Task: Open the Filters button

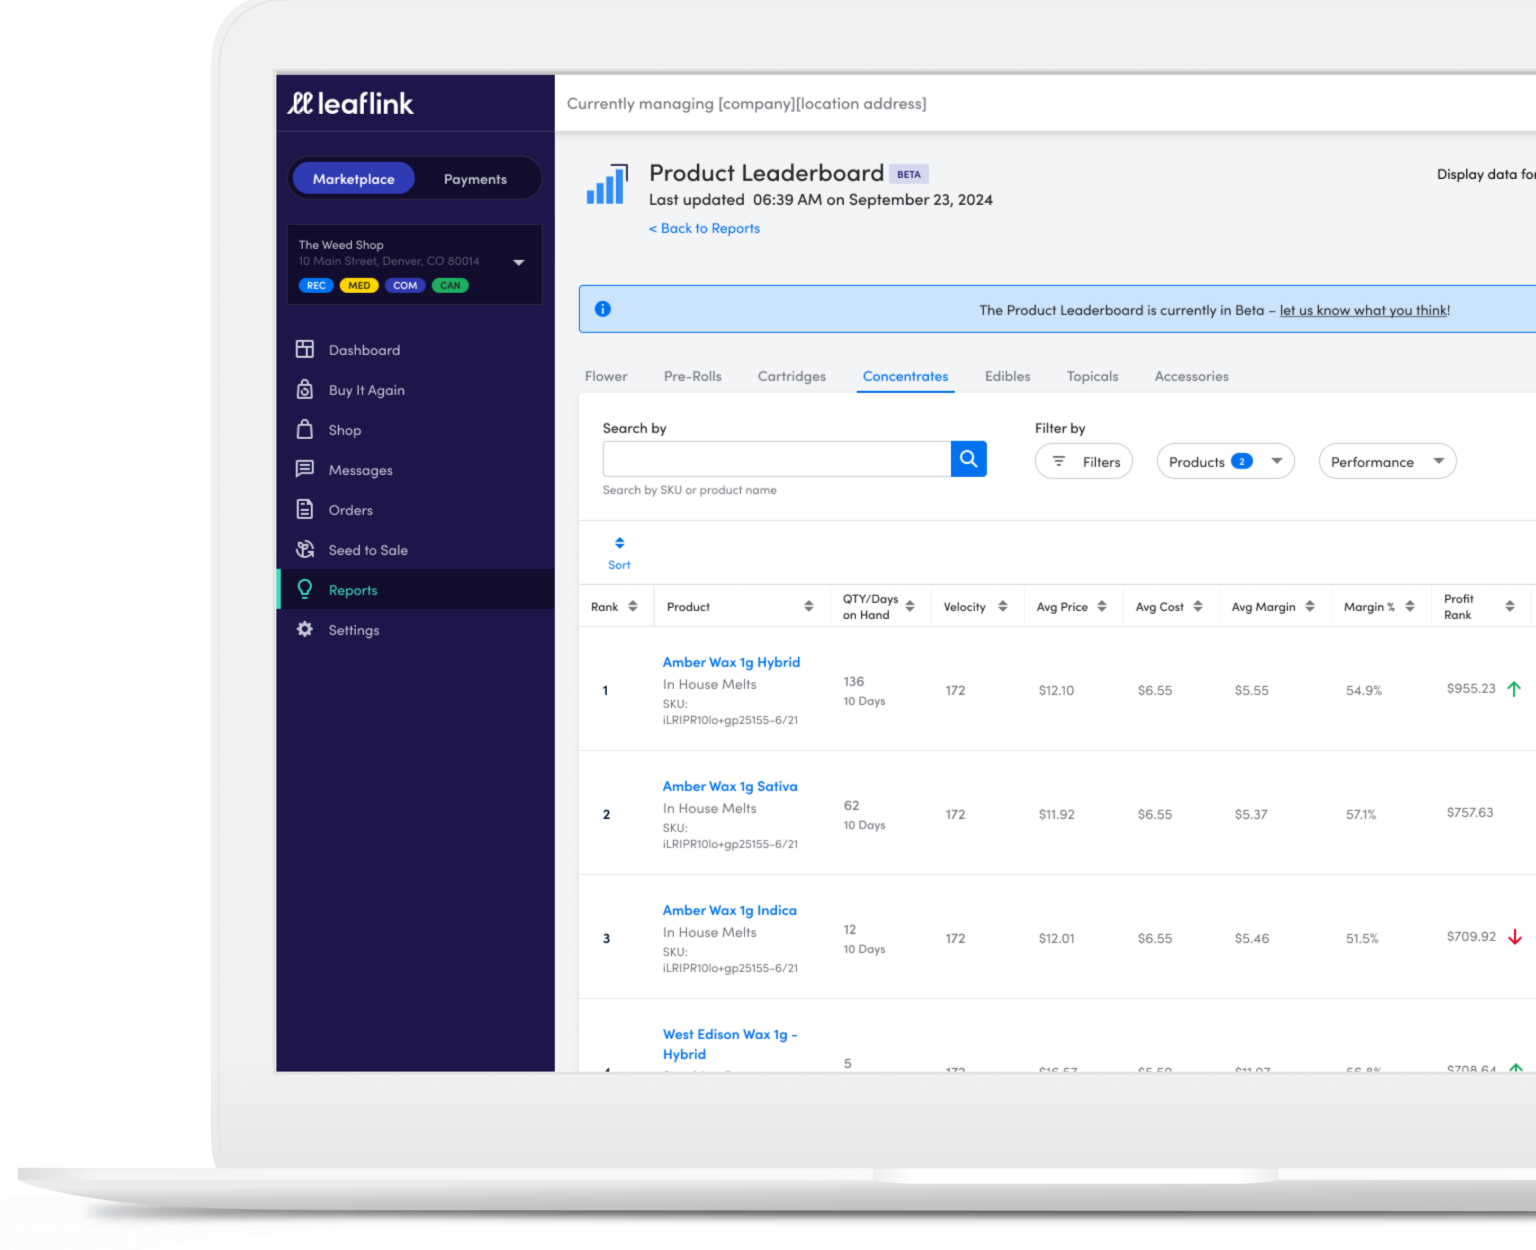Action: [1084, 461]
